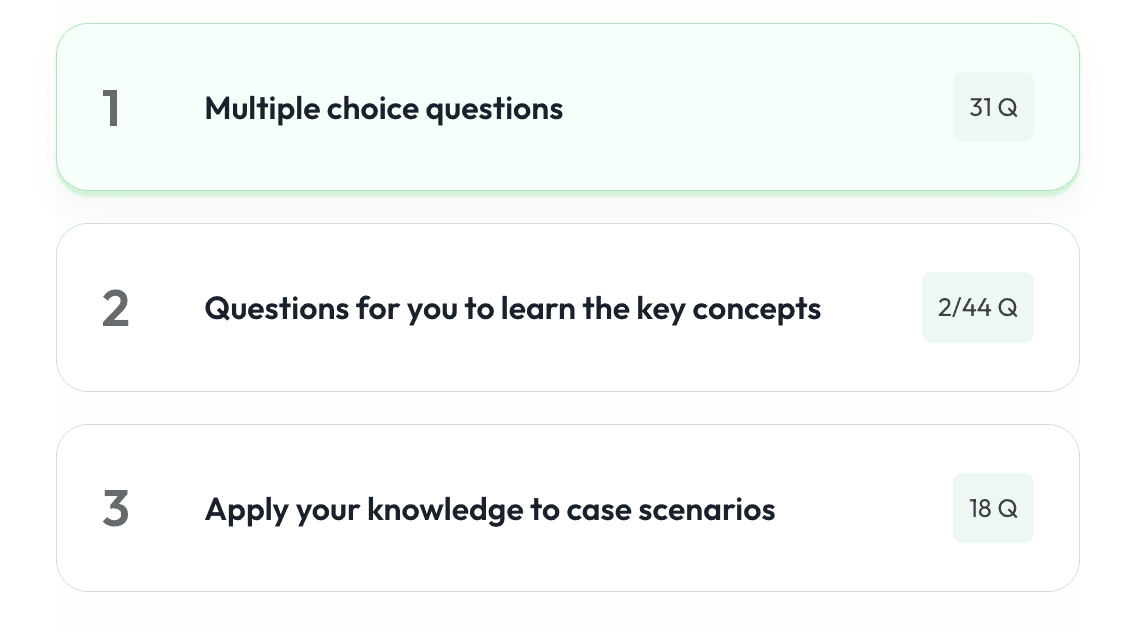Click the number 3 on the third card
1138x632 pixels.
coord(113,507)
